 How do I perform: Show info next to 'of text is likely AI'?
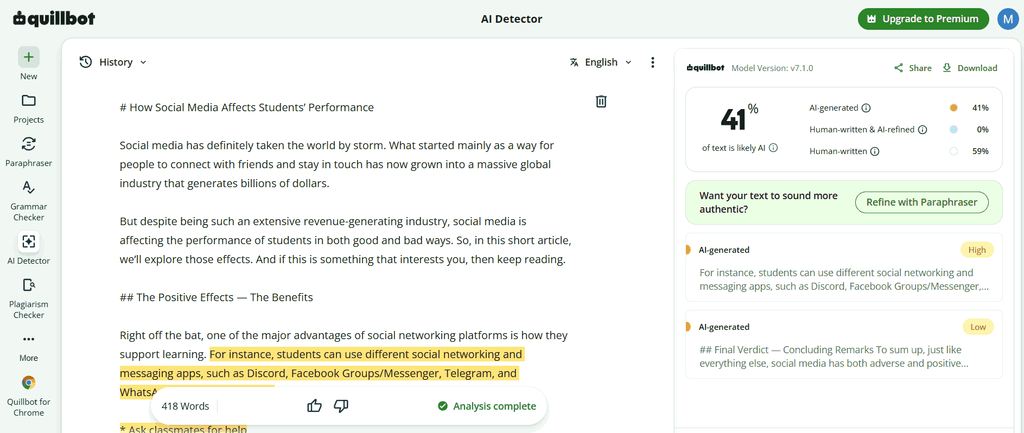(773, 148)
